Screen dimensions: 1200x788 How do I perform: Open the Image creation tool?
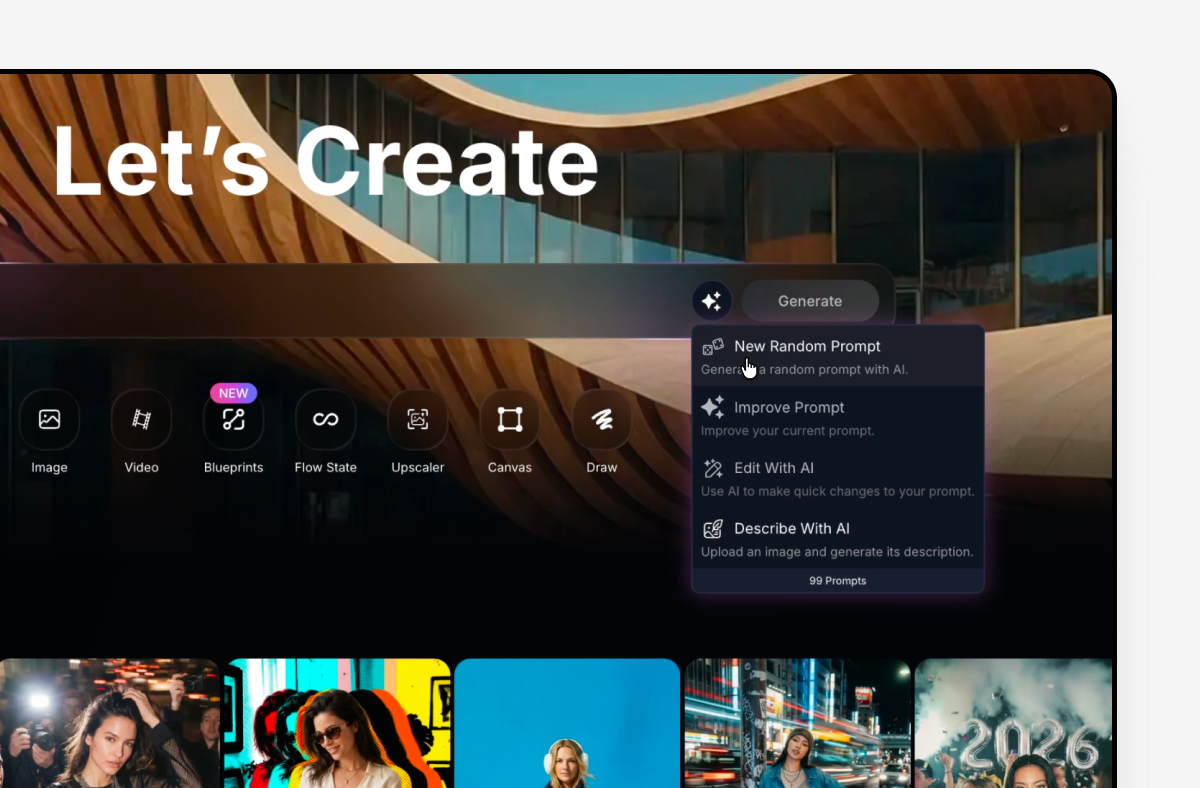tap(49, 419)
